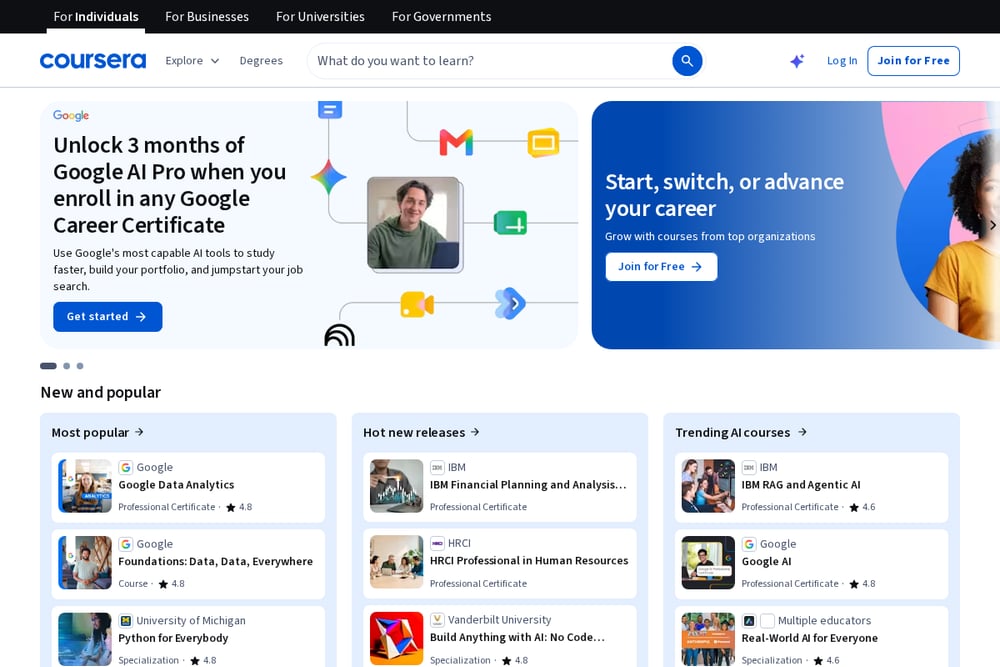
Task: Open the Degrees menu item
Action: [x=261, y=61]
